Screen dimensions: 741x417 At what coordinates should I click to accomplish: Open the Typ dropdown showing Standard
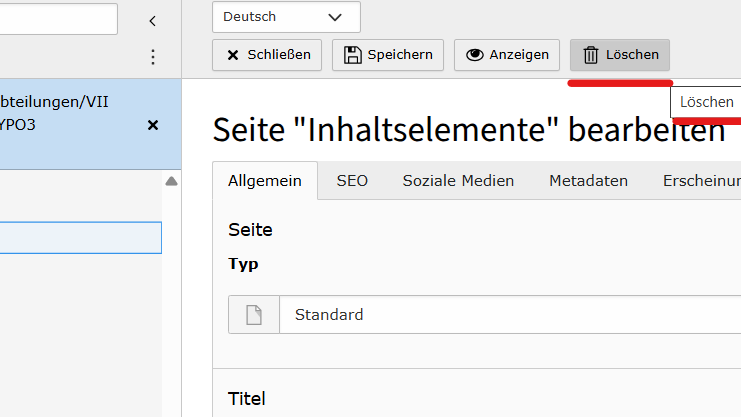point(510,315)
